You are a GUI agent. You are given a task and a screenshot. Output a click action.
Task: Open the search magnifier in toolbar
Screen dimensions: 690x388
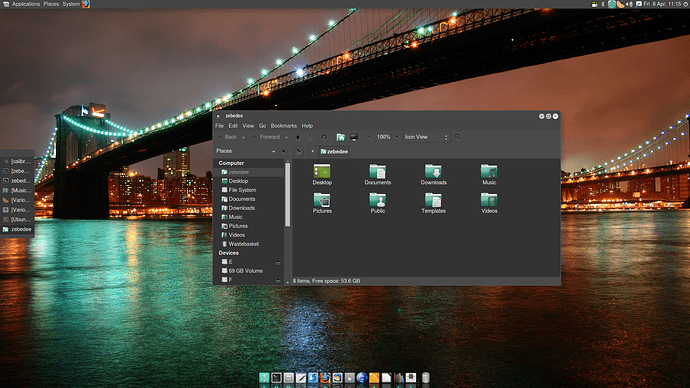(458, 137)
